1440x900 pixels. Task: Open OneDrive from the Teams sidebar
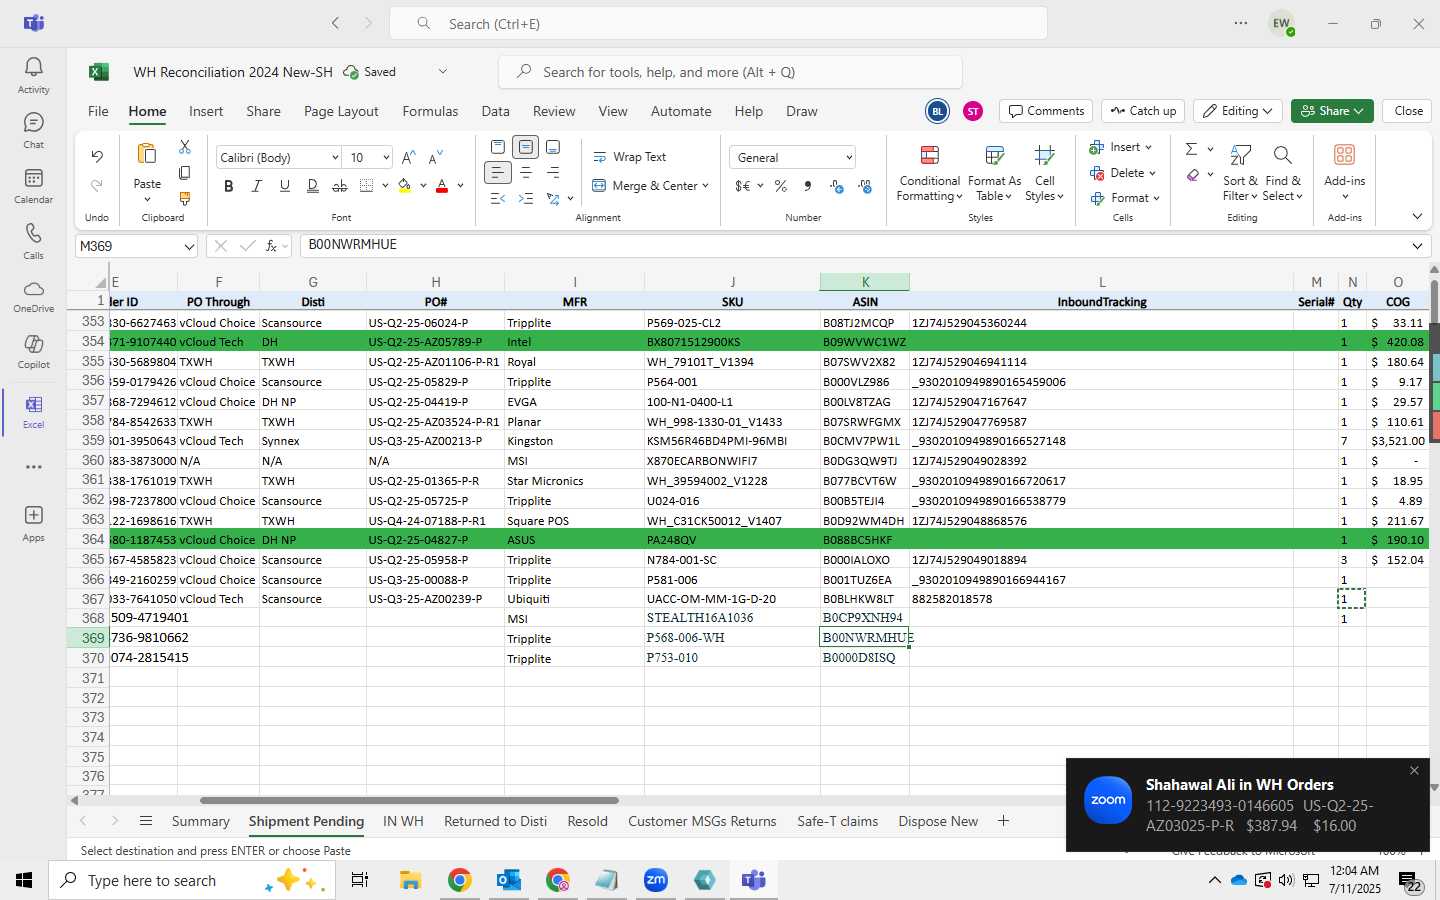[33, 296]
